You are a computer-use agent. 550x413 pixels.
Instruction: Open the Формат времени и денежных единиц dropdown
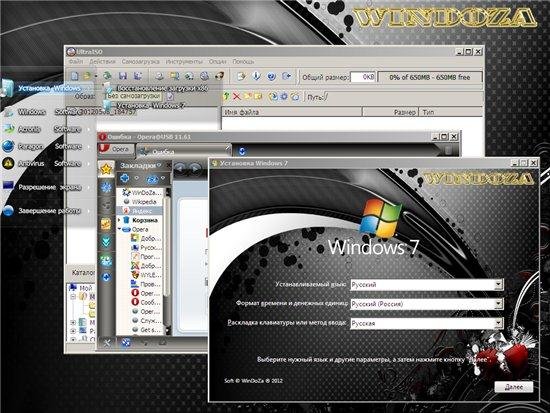coord(498,304)
